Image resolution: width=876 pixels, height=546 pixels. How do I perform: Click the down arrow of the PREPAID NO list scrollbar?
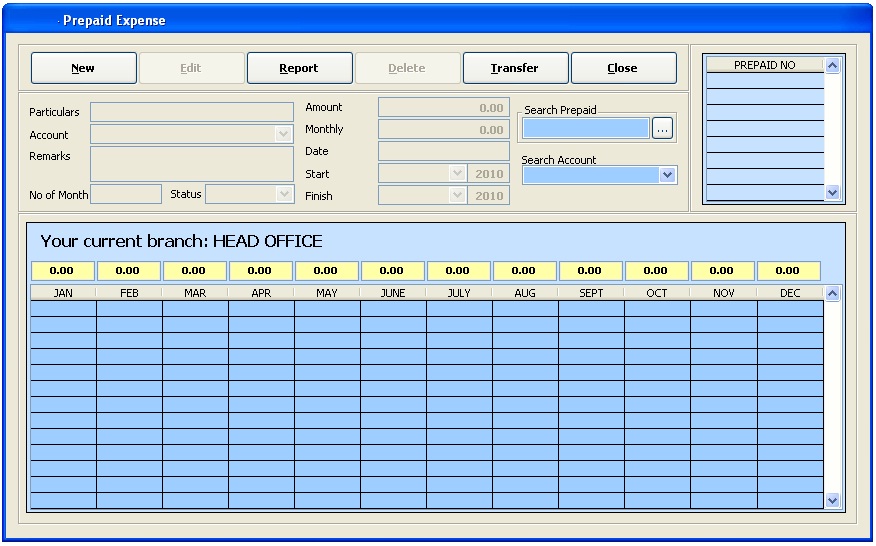point(832,193)
